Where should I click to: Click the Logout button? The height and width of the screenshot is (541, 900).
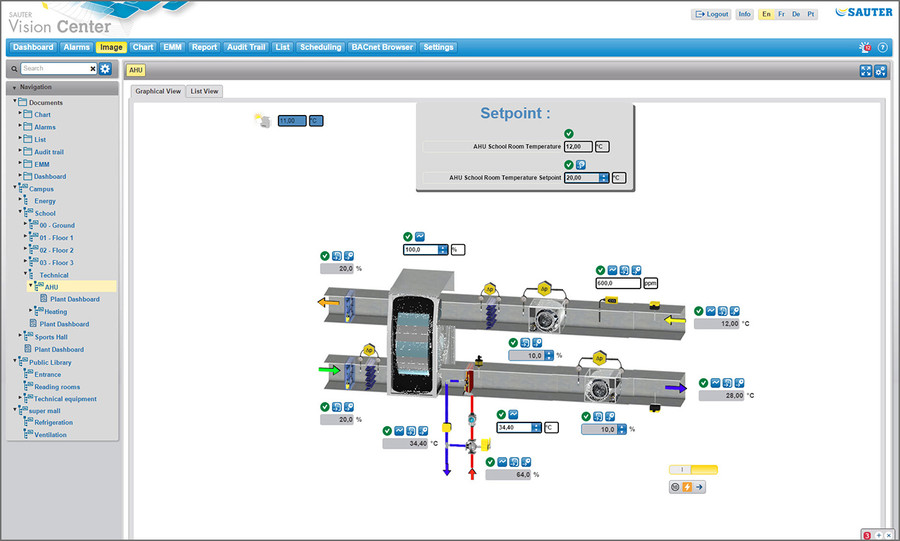(x=711, y=14)
